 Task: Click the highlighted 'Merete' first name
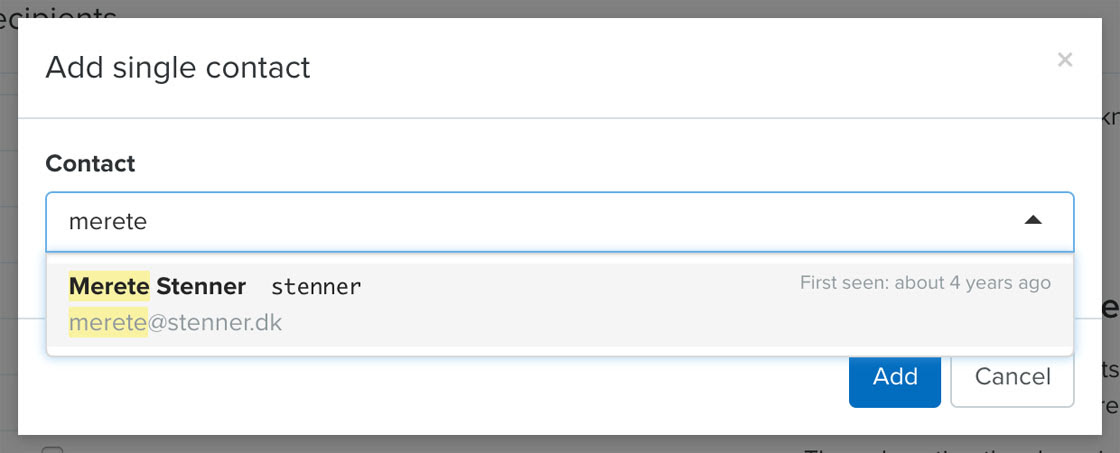(109, 286)
